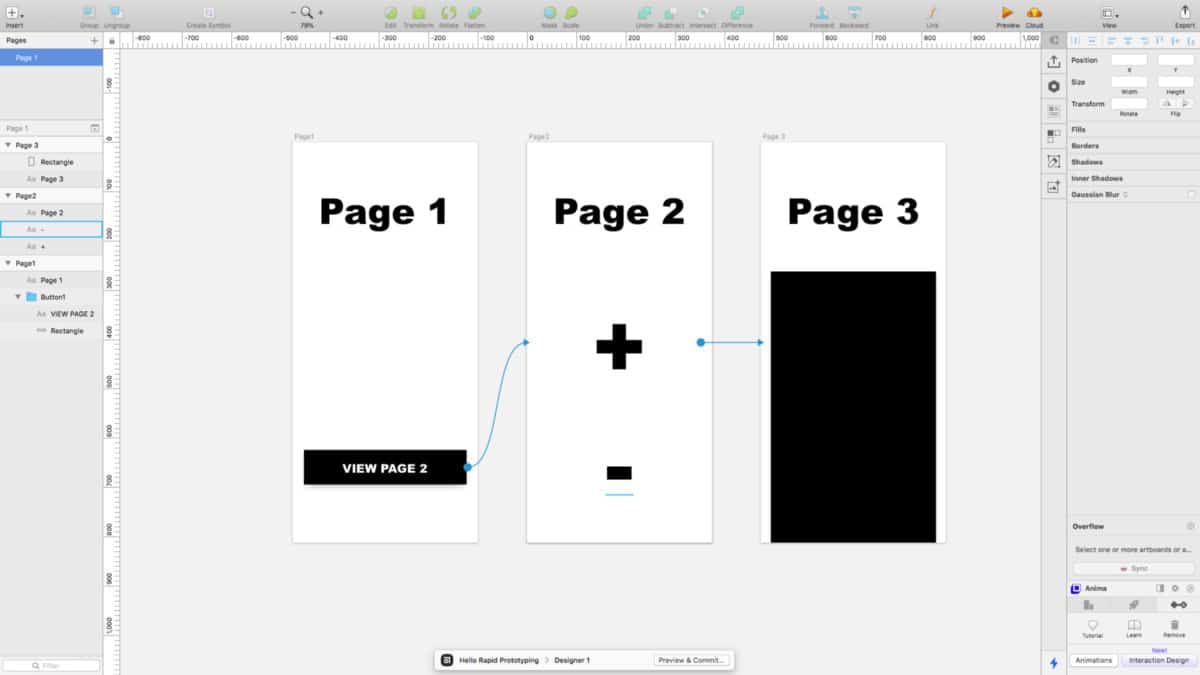Viewport: 1200px width, 675px height.
Task: Click the Export icon in toolbar
Action: (1185, 13)
